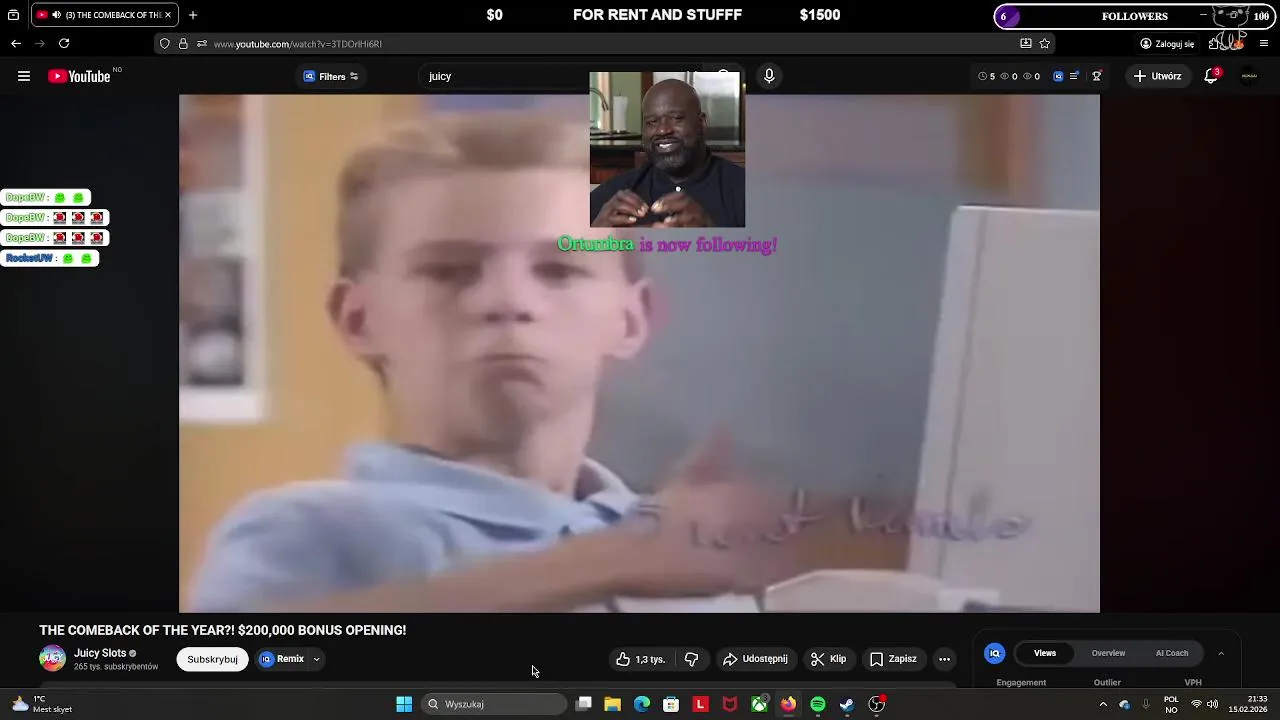Screen dimensions: 1280x720
Task: Open the POL NO language switcher
Action: pos(1171,704)
